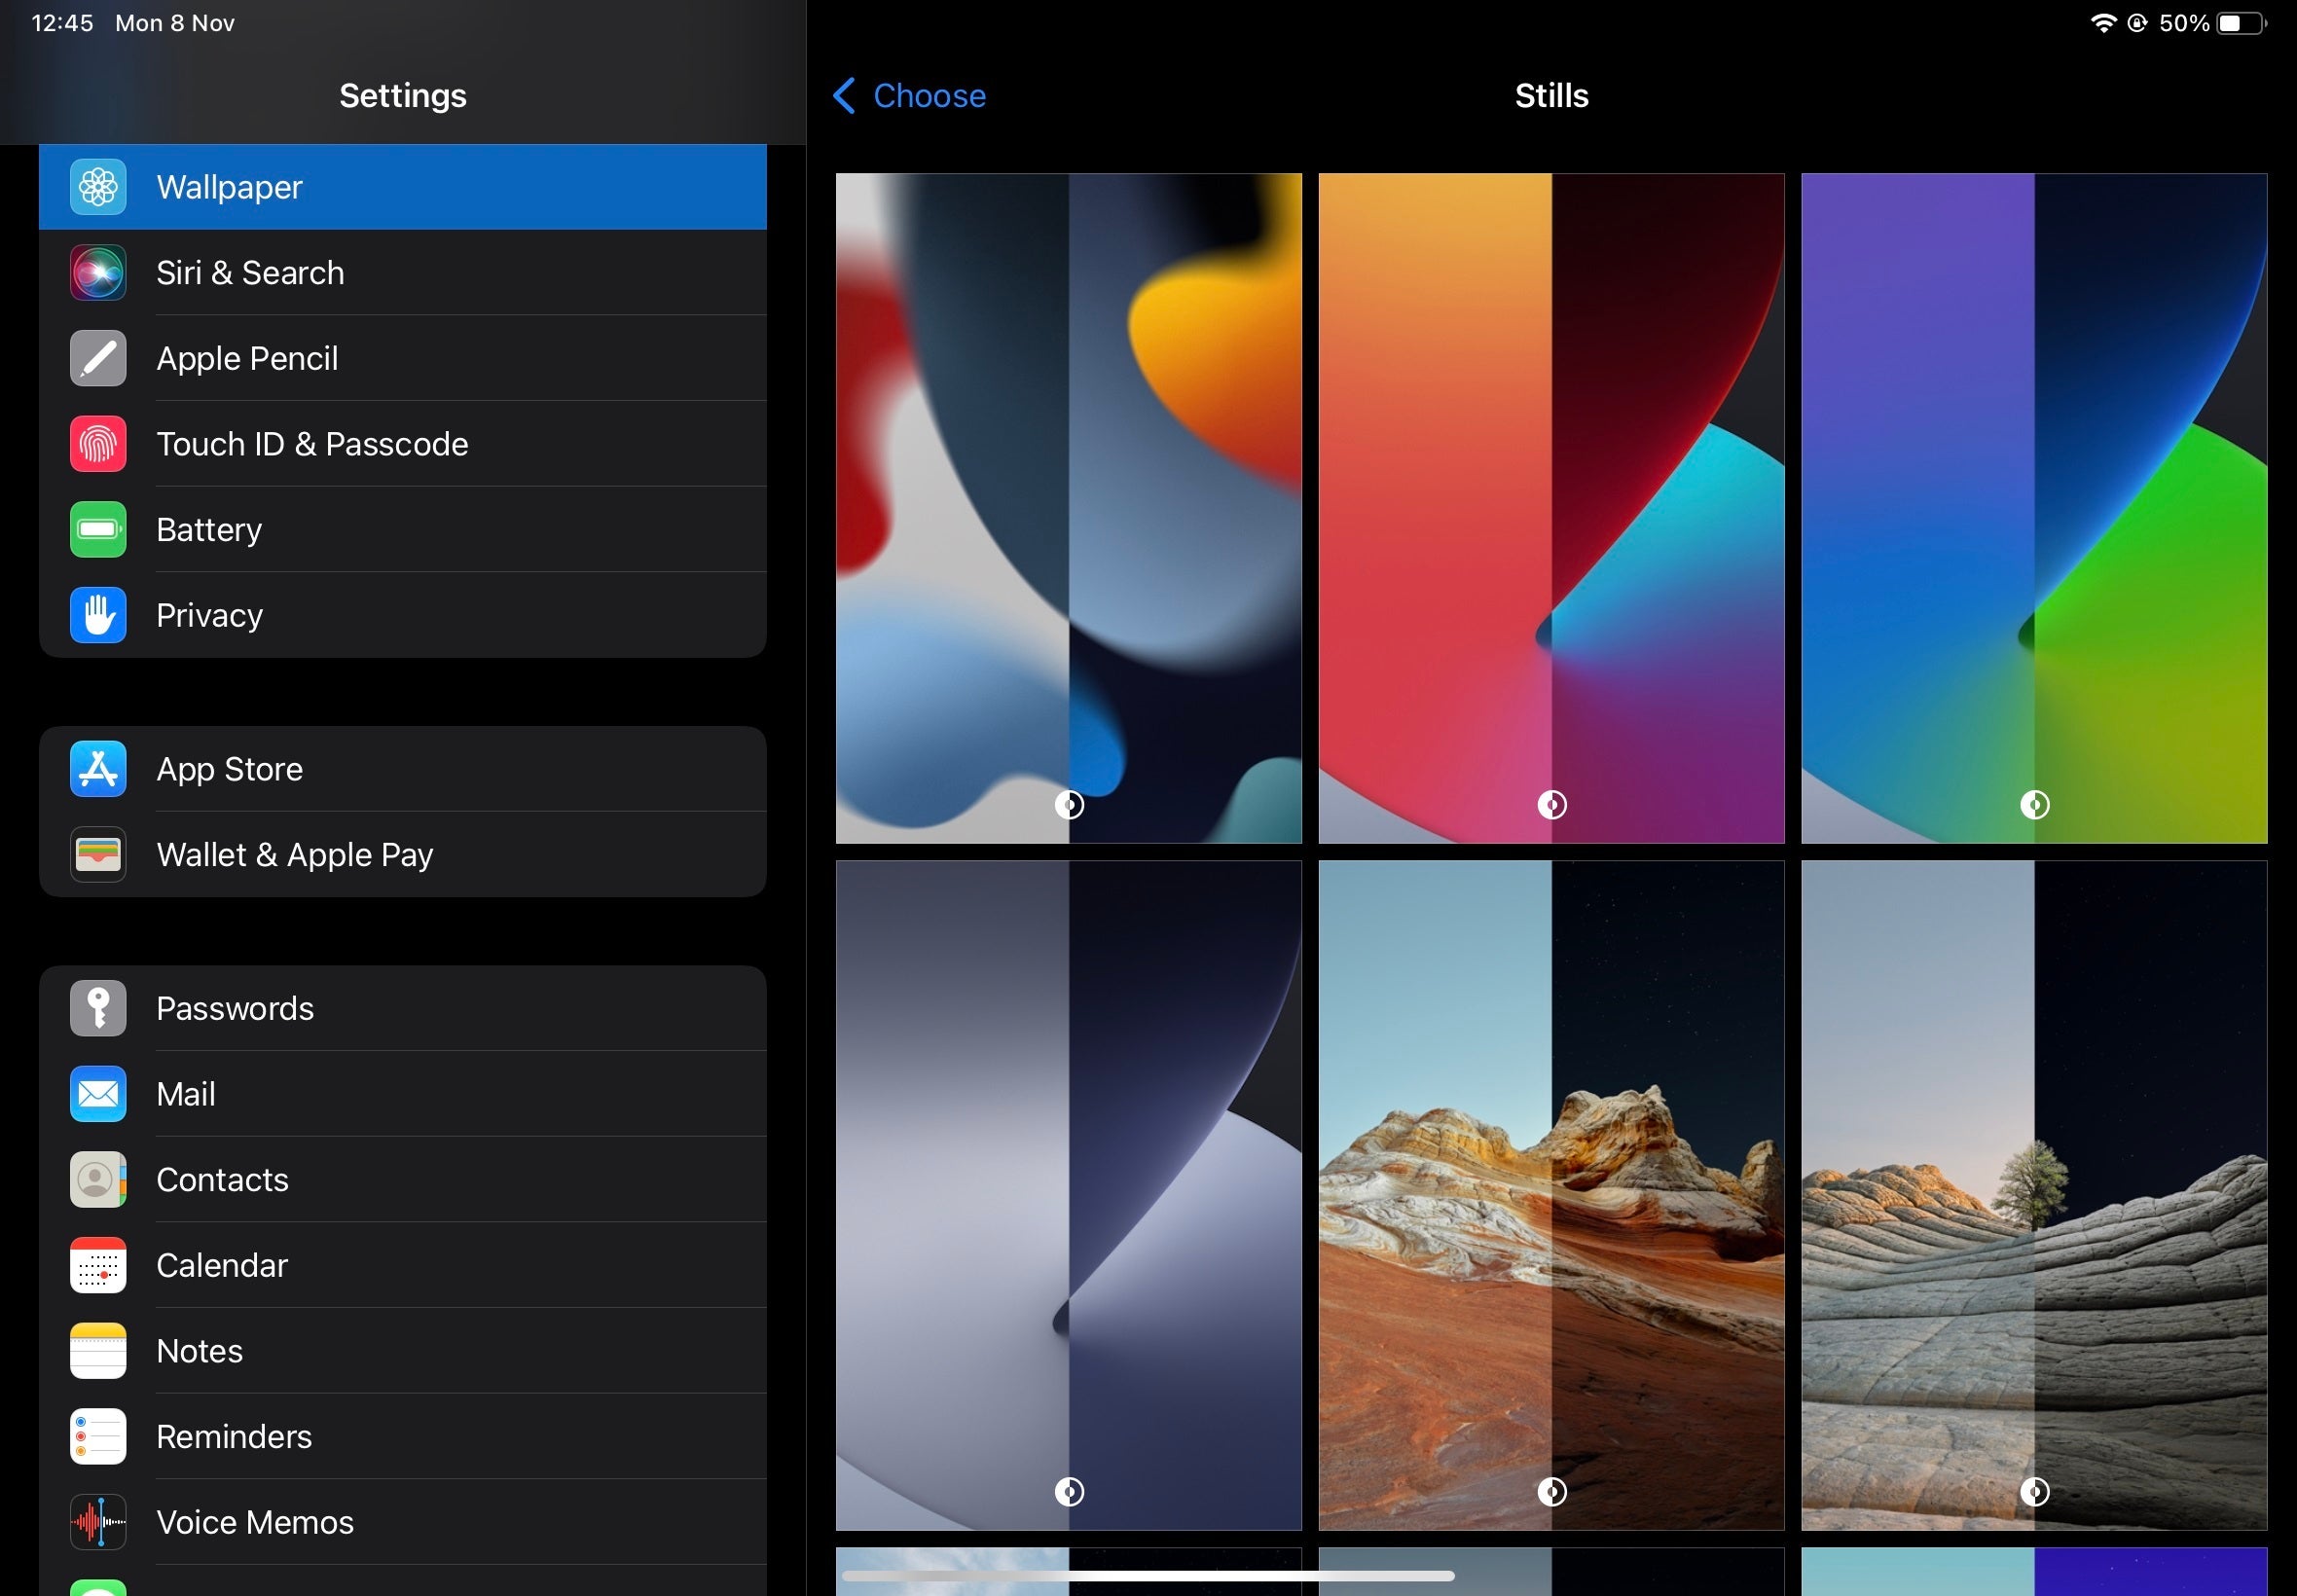Image resolution: width=2297 pixels, height=1596 pixels.
Task: Open Wallet & Apple Pay settings
Action: [x=403, y=854]
